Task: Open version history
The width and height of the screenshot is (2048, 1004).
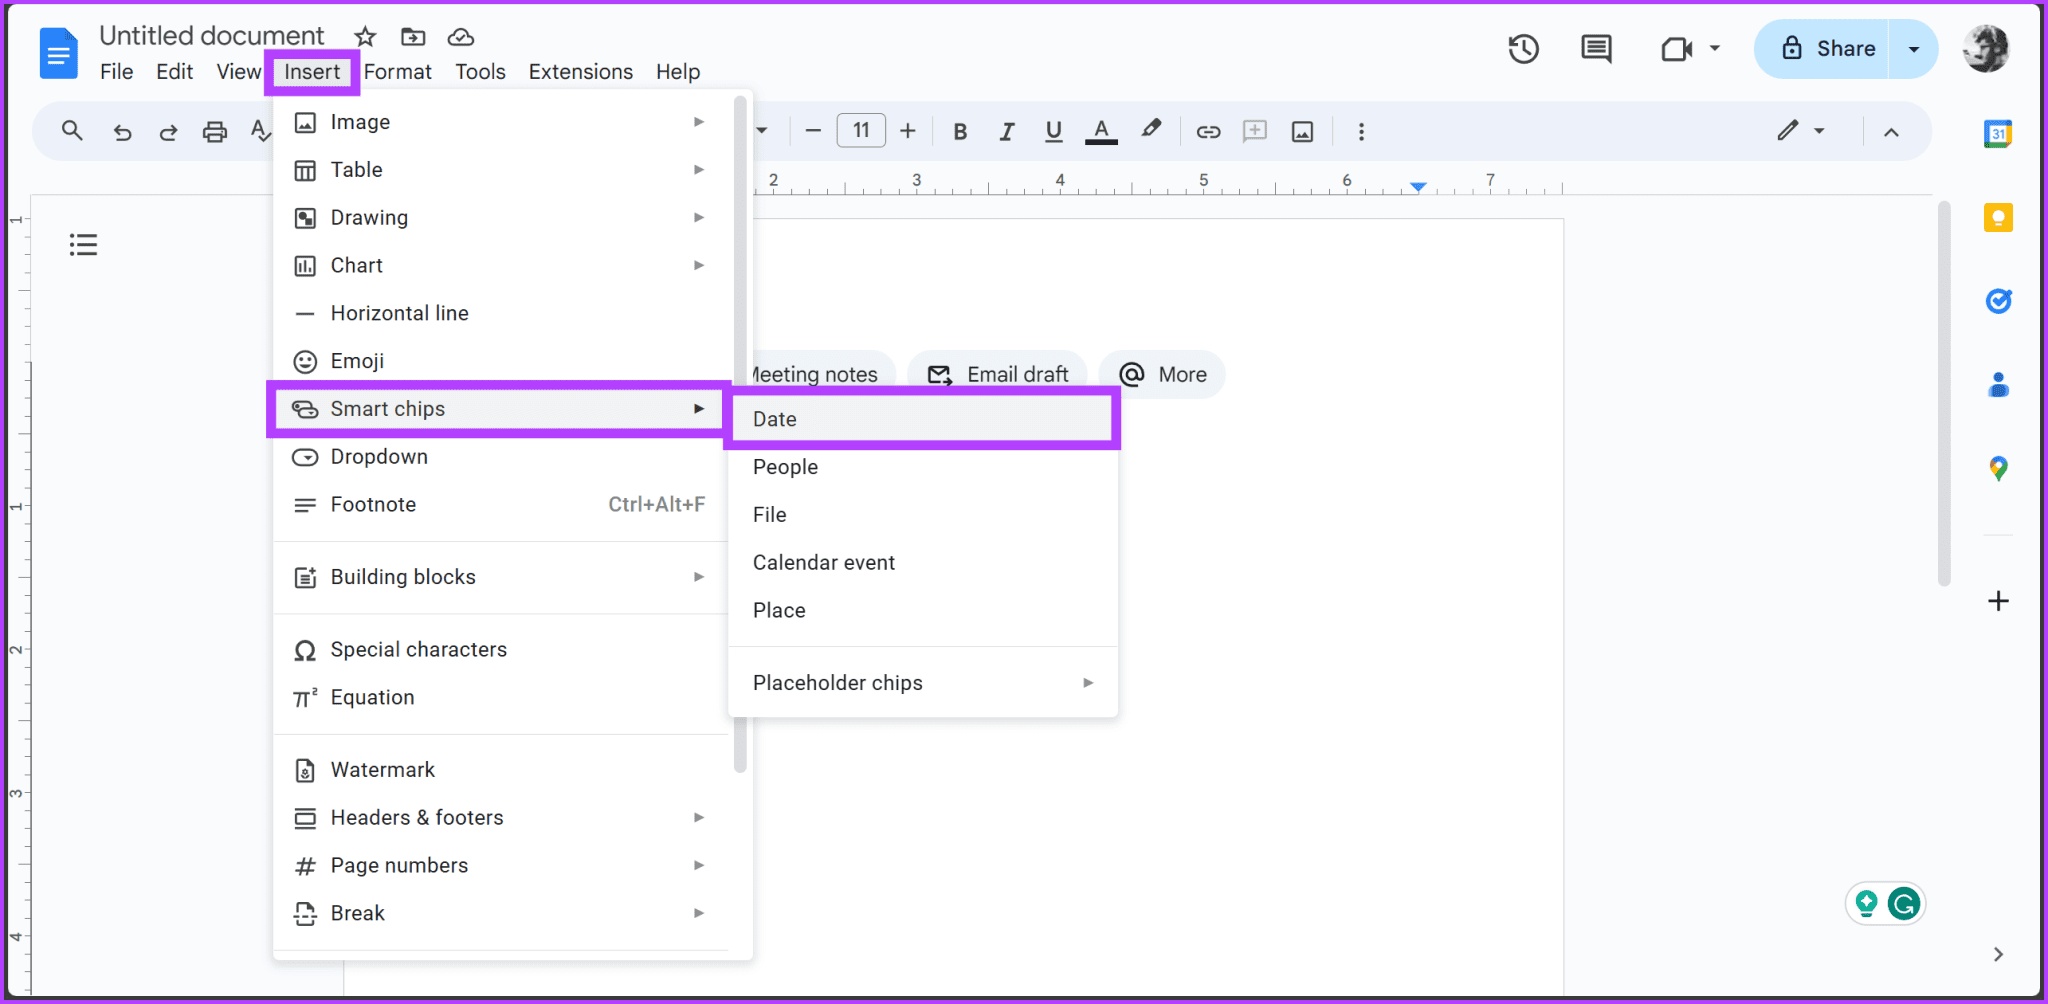Action: 1523,48
